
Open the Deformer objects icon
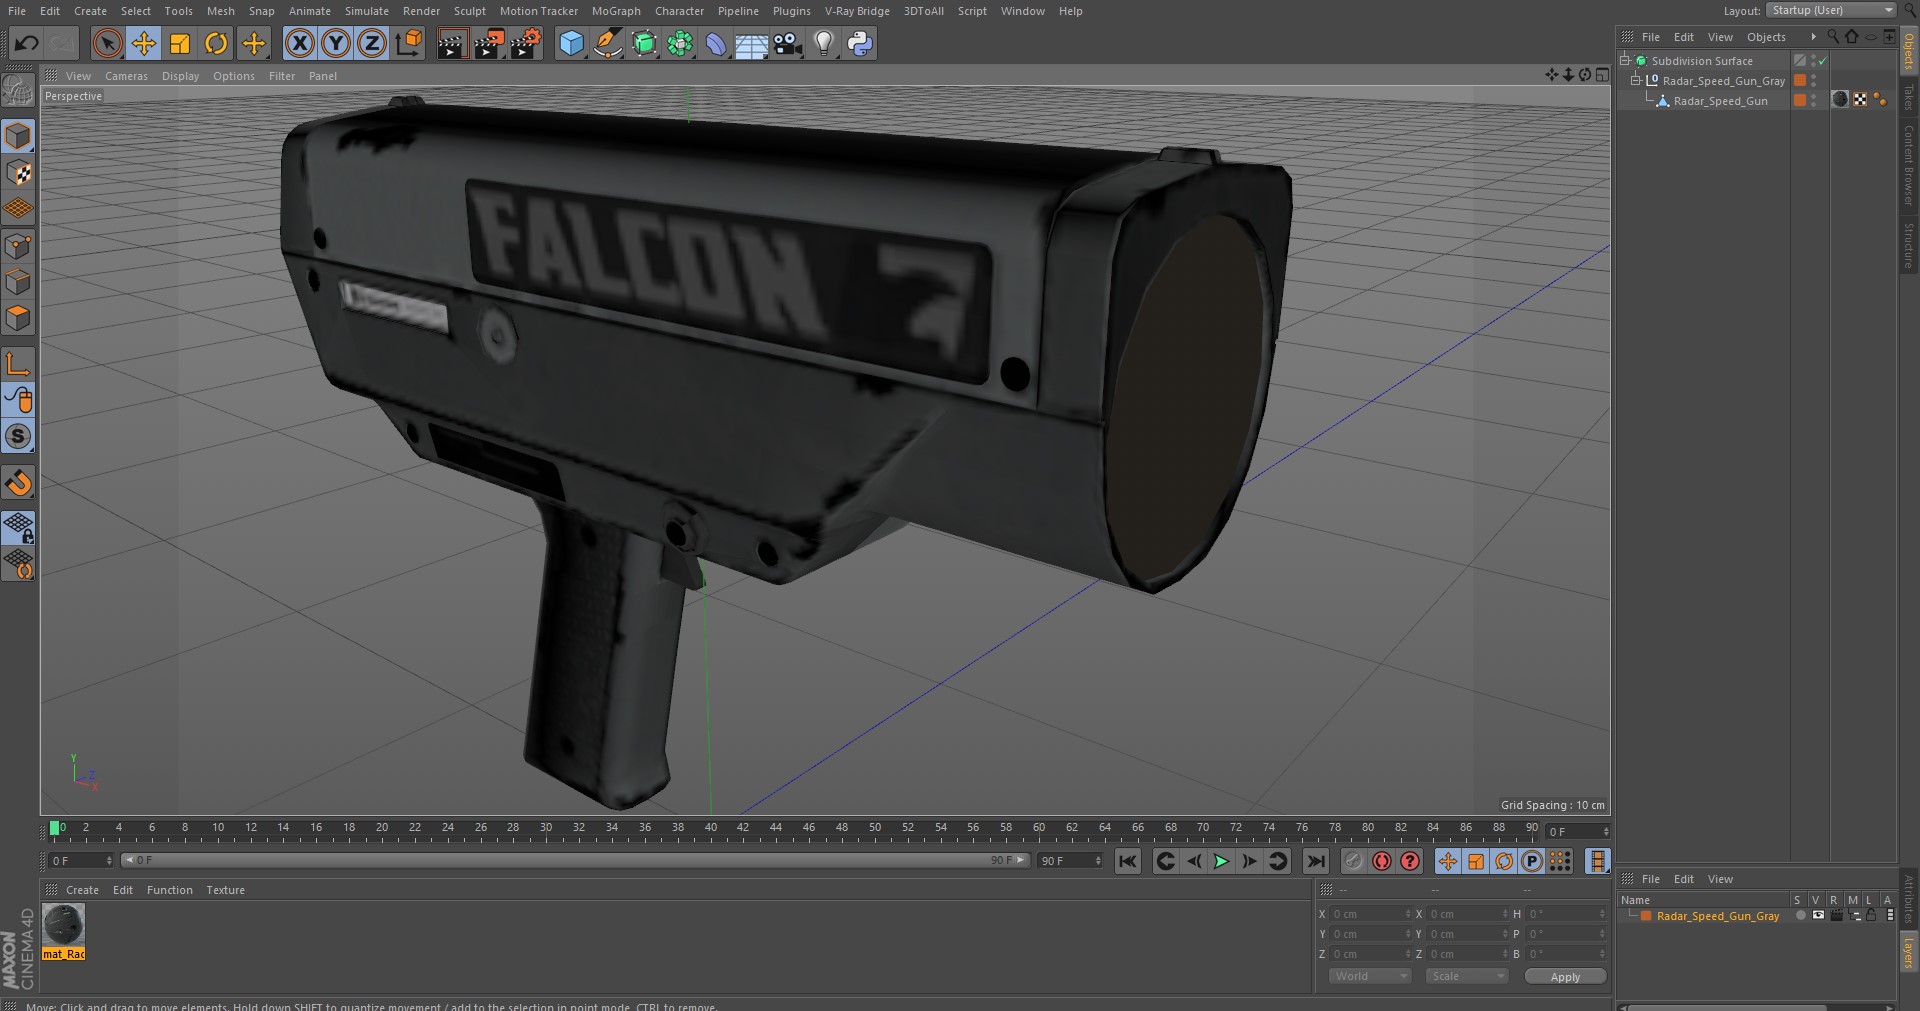(x=716, y=43)
